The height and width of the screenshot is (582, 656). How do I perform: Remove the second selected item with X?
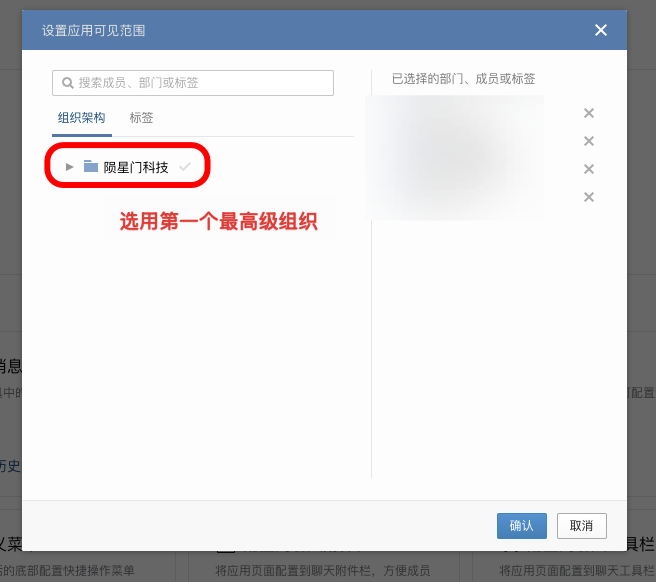pos(589,141)
